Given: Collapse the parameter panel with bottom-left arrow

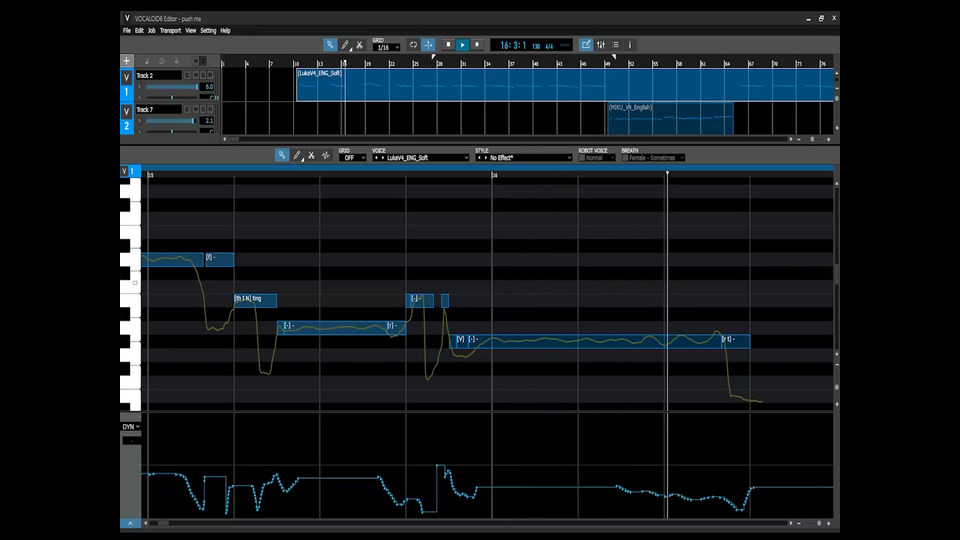Looking at the screenshot, I should pyautogui.click(x=130, y=523).
